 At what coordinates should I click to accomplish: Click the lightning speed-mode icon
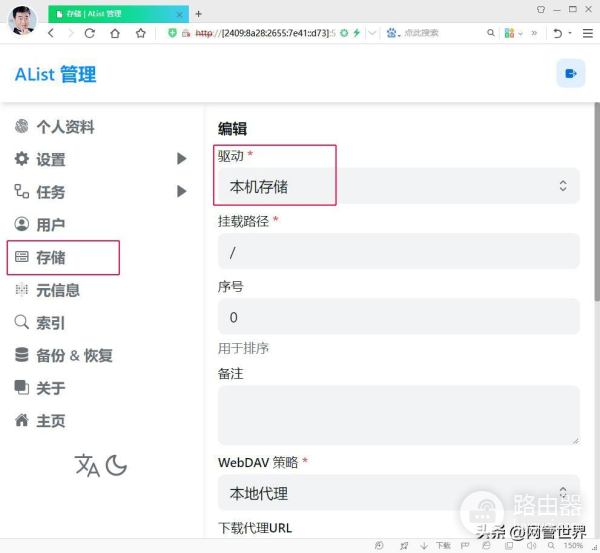pyautogui.click(x=357, y=33)
